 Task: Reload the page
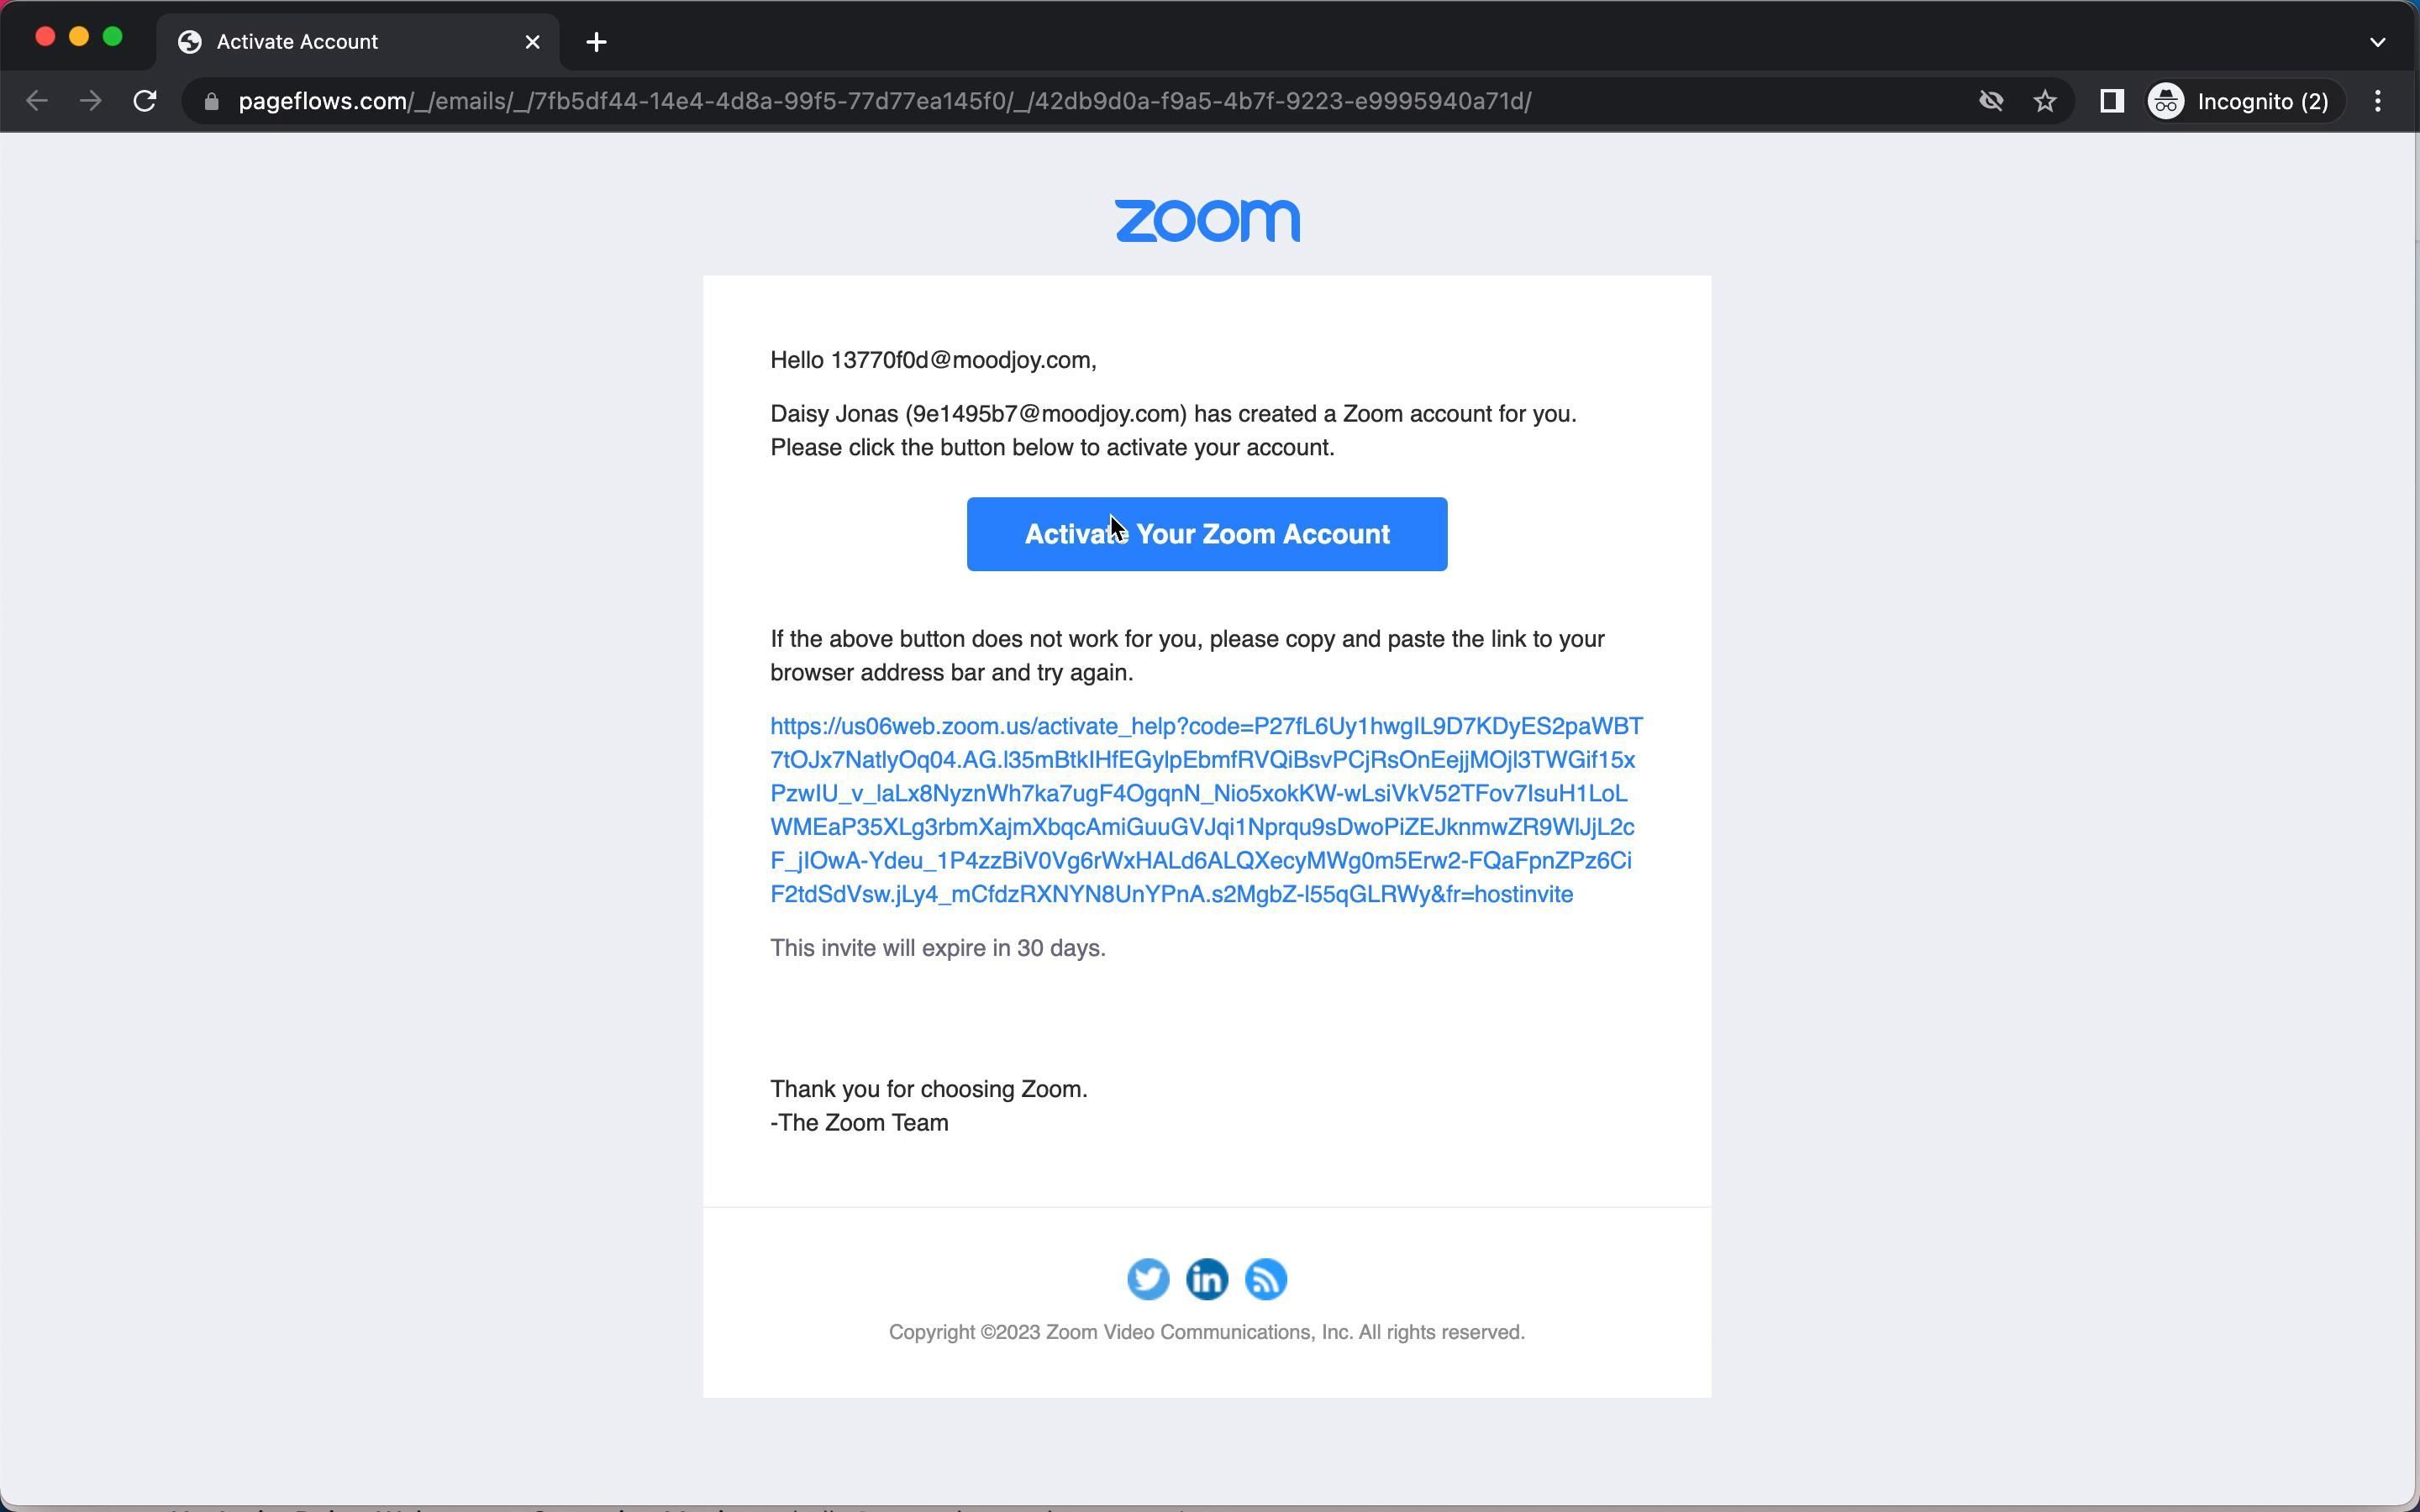(x=145, y=101)
